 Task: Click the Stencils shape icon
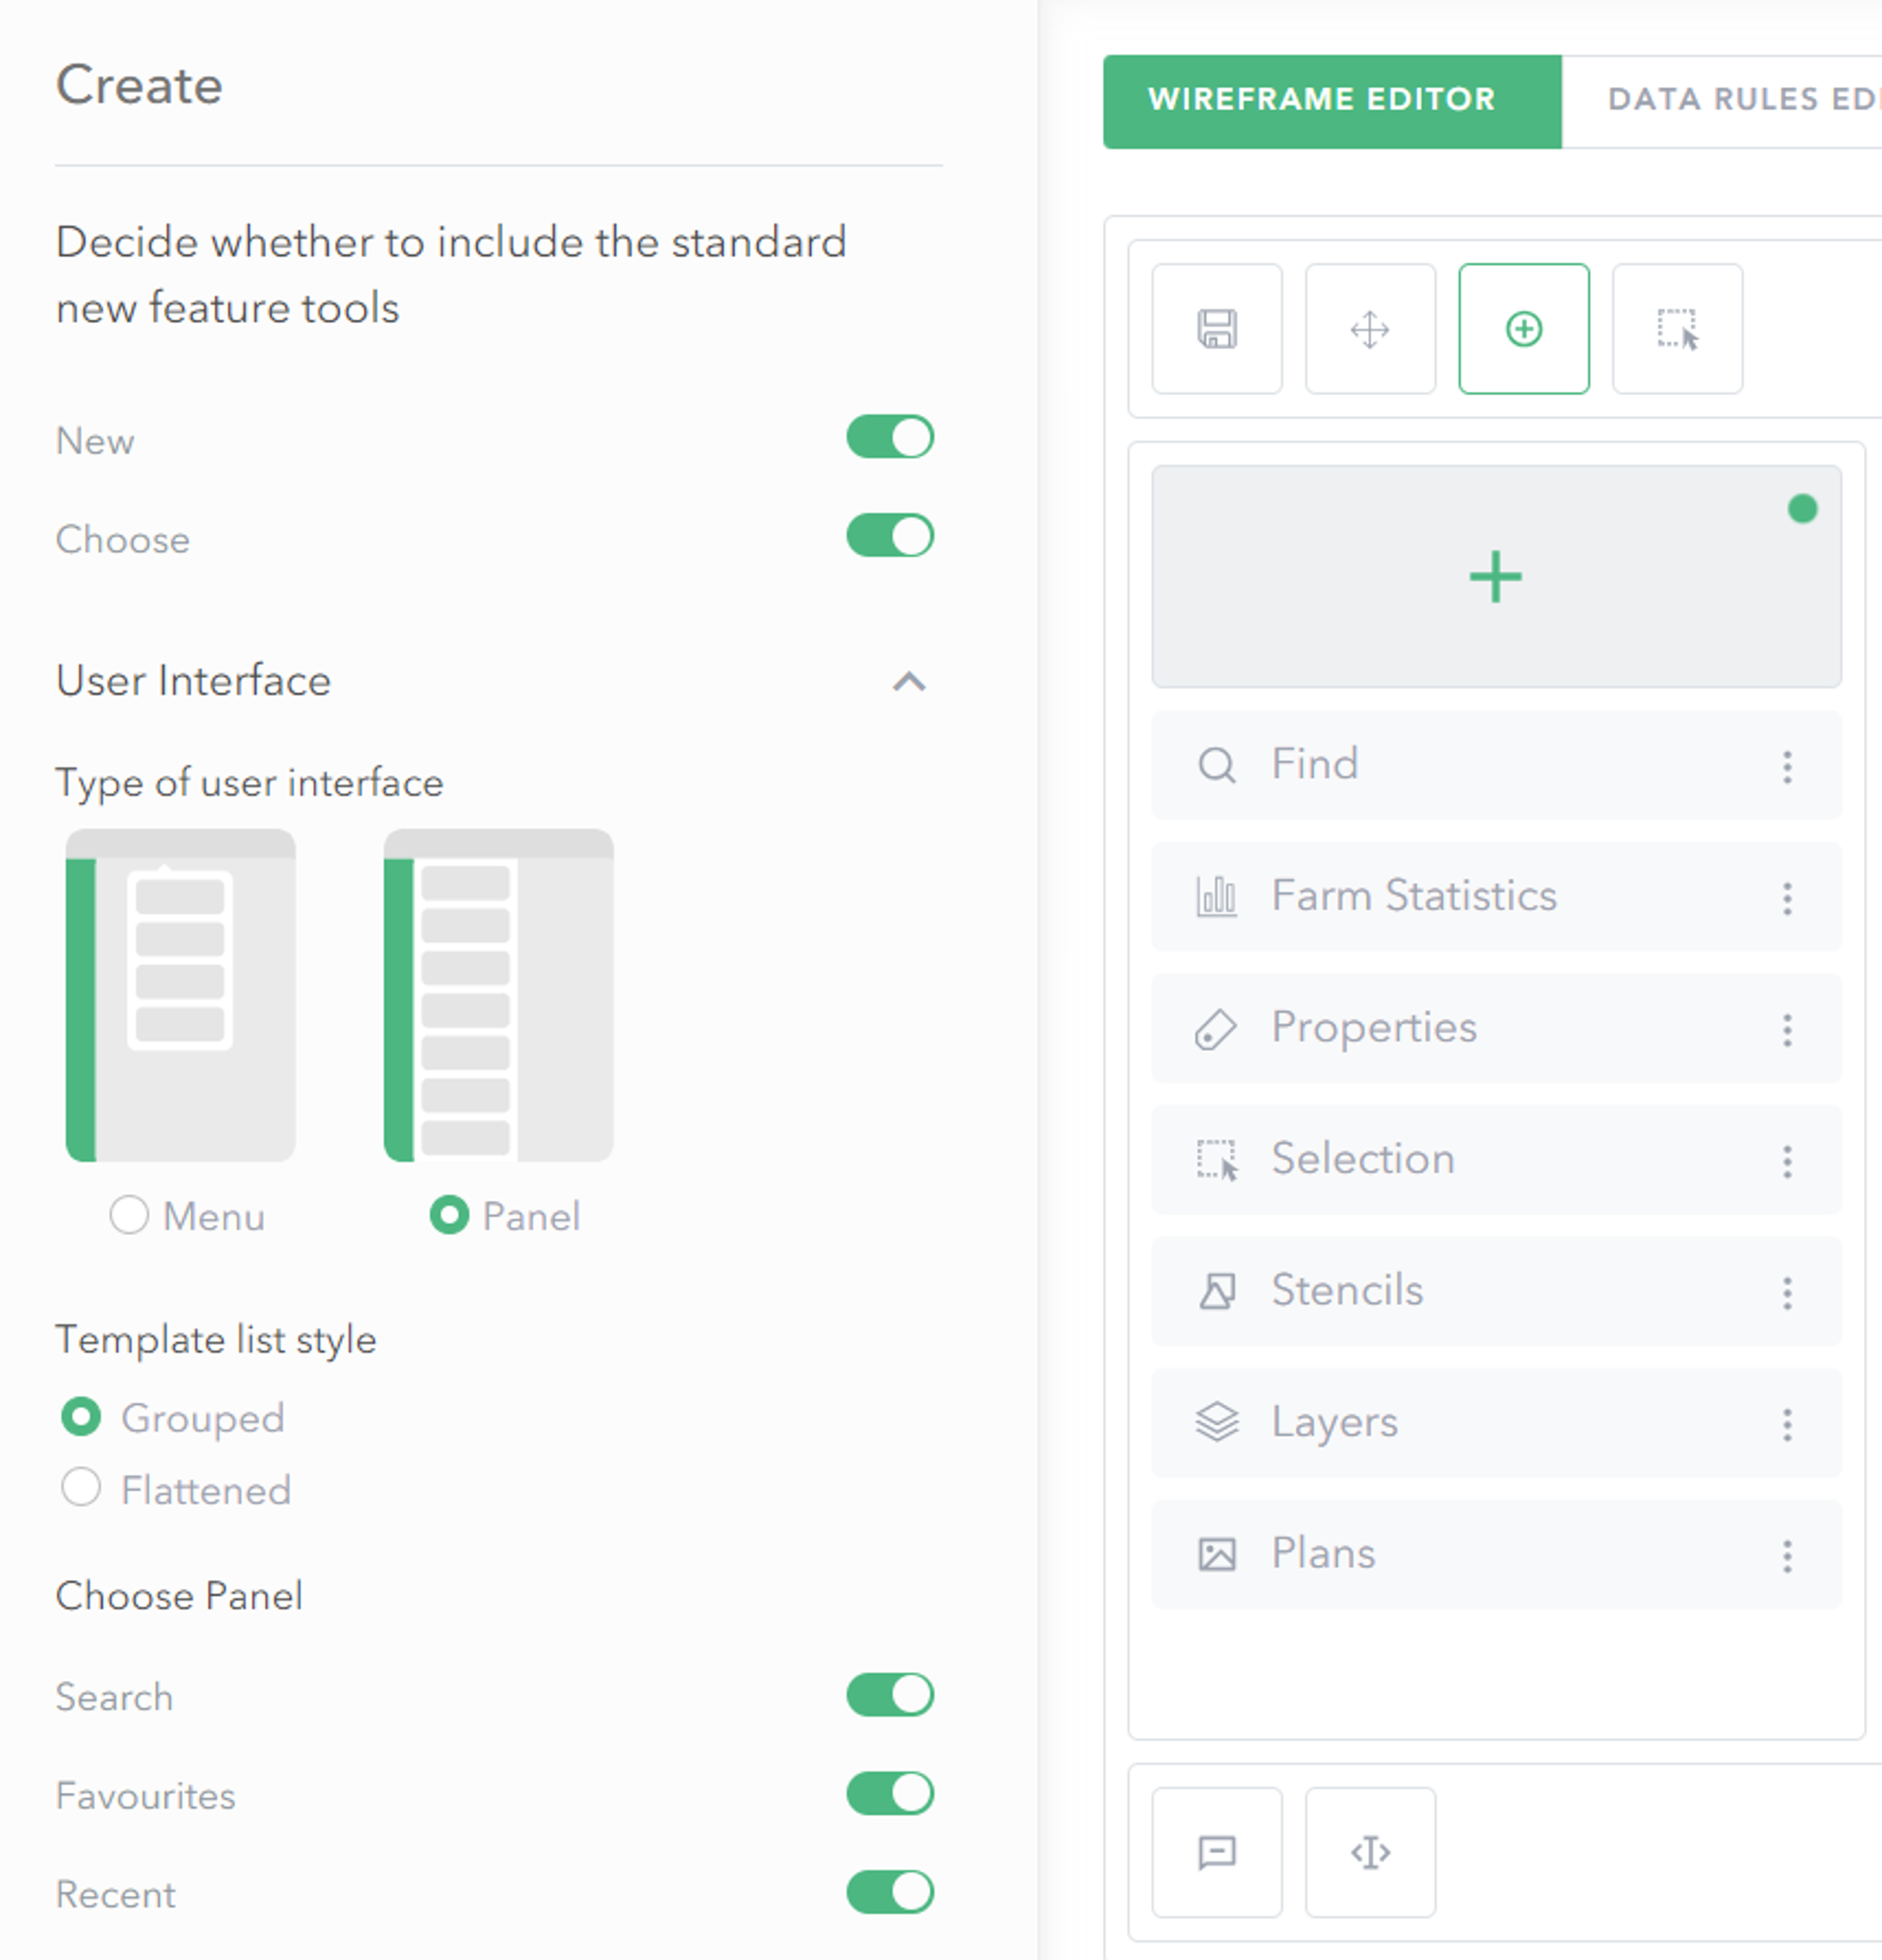(x=1217, y=1292)
